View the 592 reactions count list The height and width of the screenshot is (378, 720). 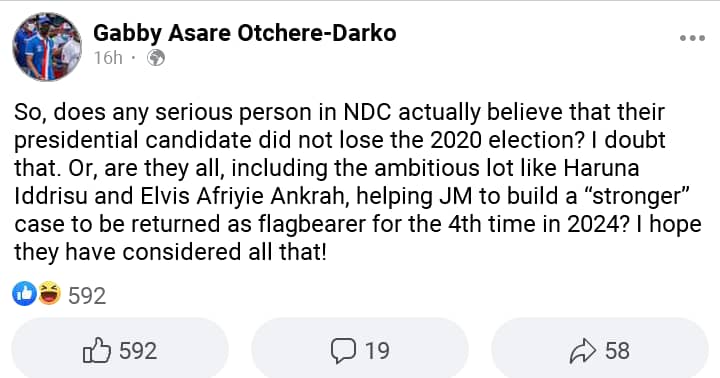pyautogui.click(x=87, y=295)
